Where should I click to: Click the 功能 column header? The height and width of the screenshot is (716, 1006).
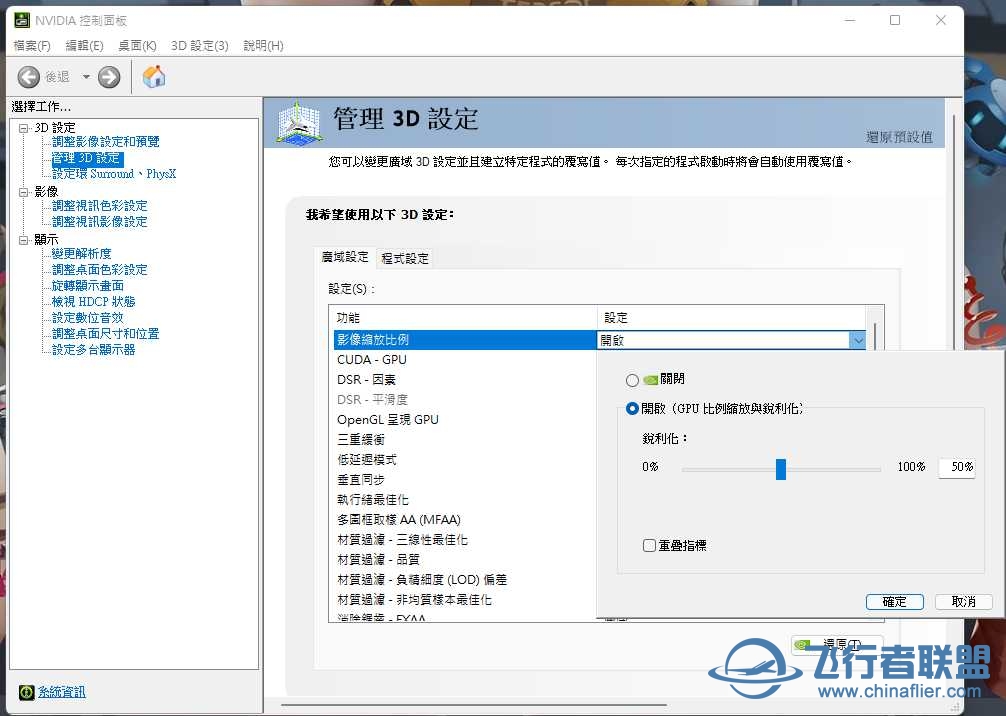(463, 318)
